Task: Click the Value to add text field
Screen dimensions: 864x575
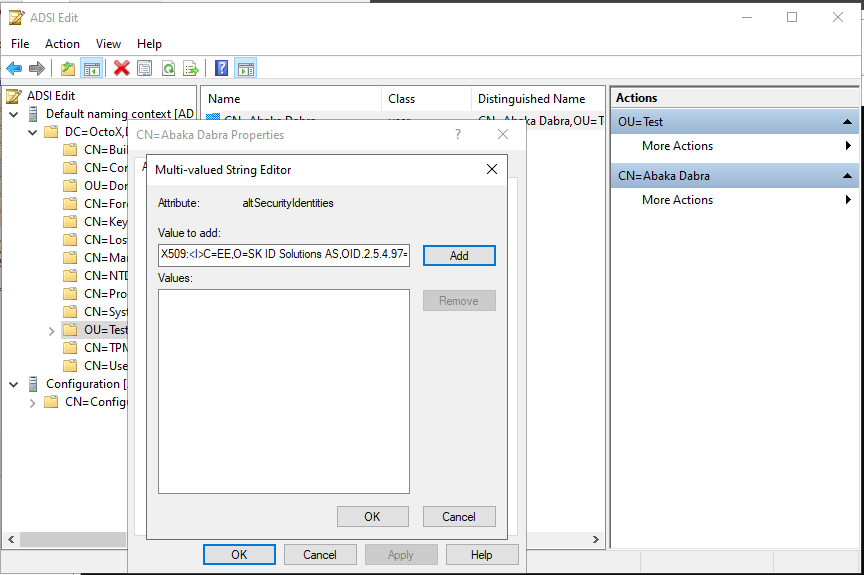Action: tap(284, 254)
